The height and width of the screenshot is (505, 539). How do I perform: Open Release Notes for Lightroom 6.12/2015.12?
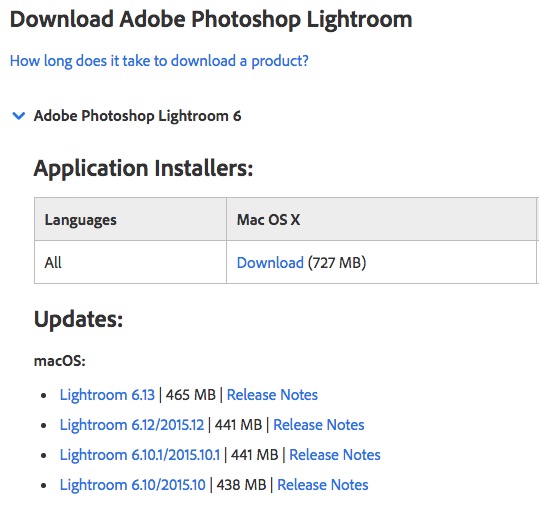click(x=319, y=425)
